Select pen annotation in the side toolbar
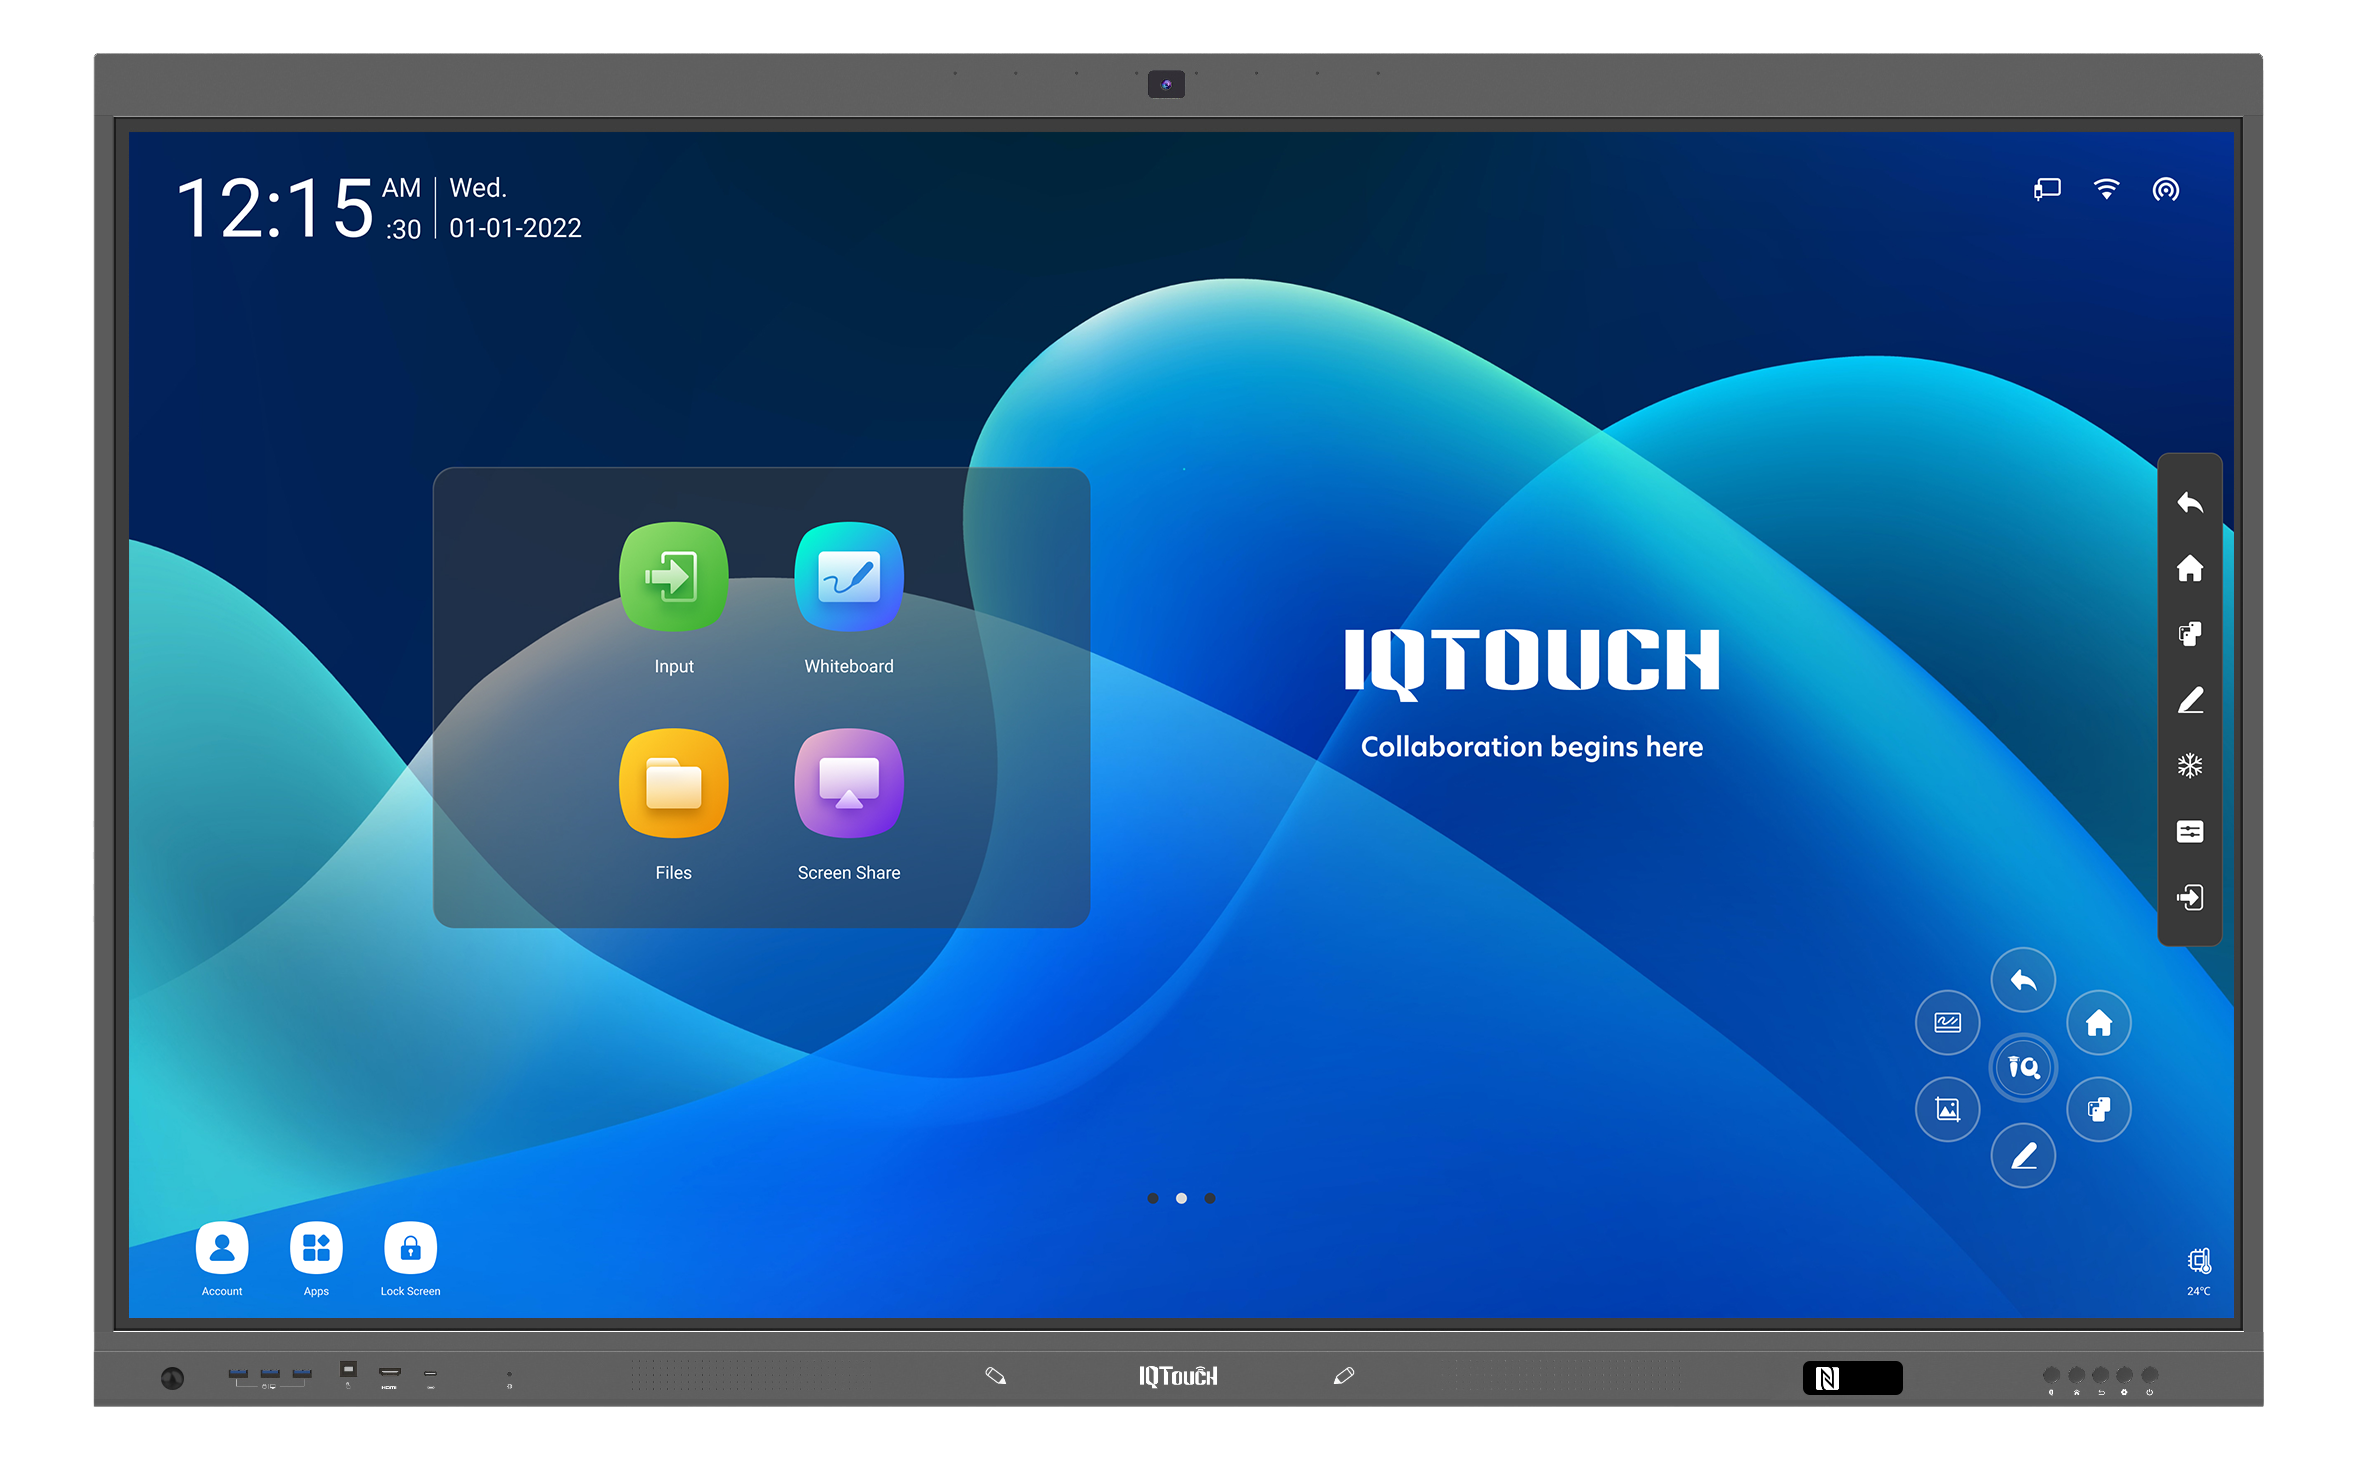 coord(2189,700)
